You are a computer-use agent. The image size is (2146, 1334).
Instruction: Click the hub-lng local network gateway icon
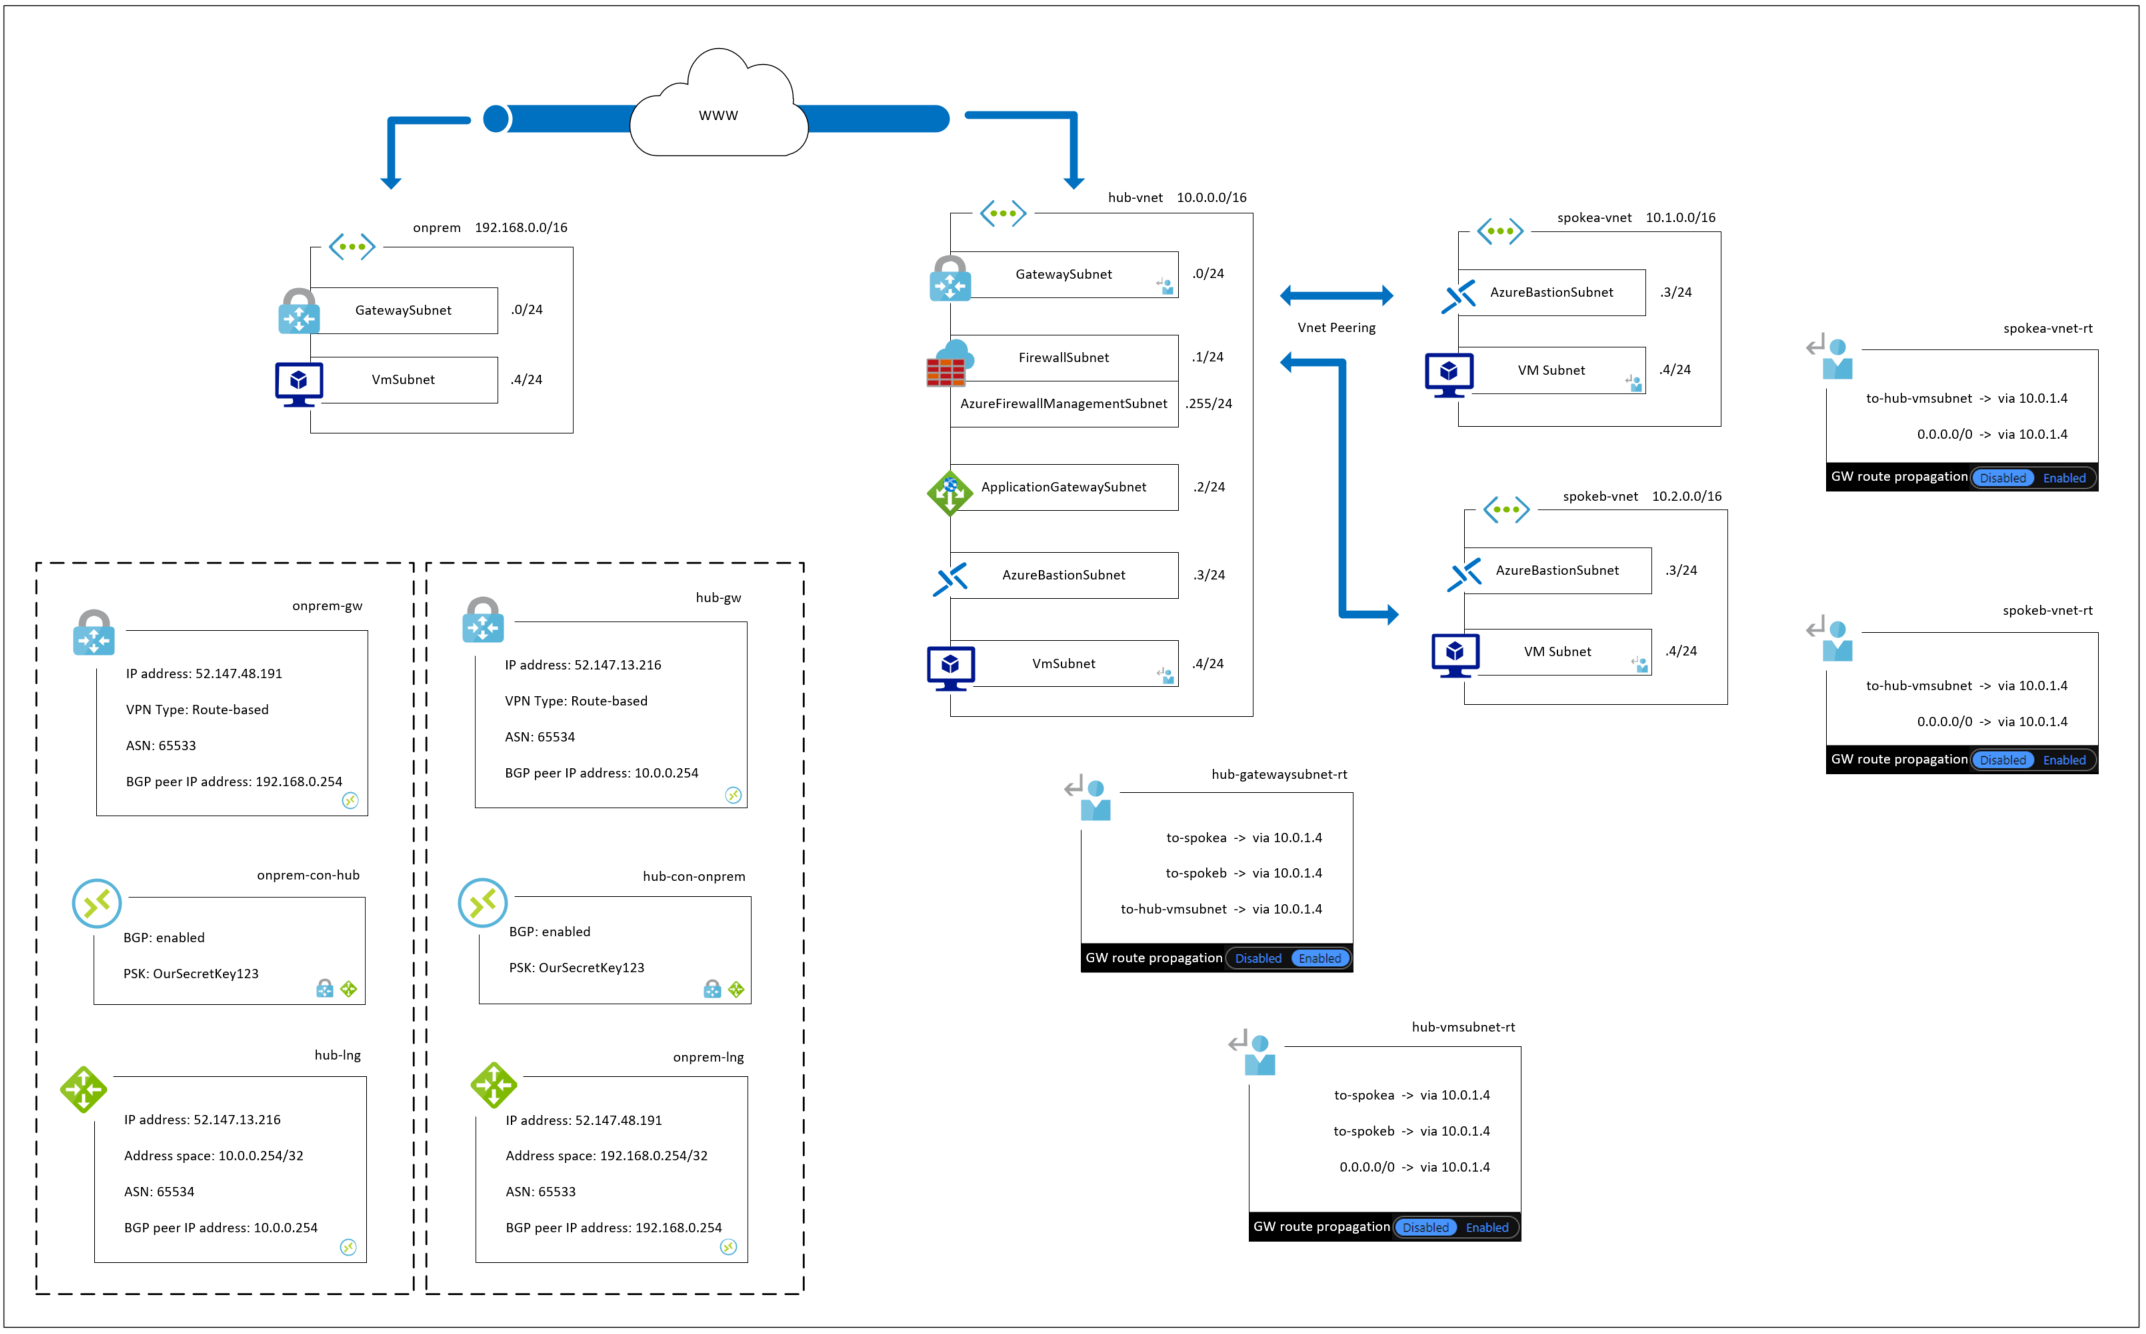83,1089
